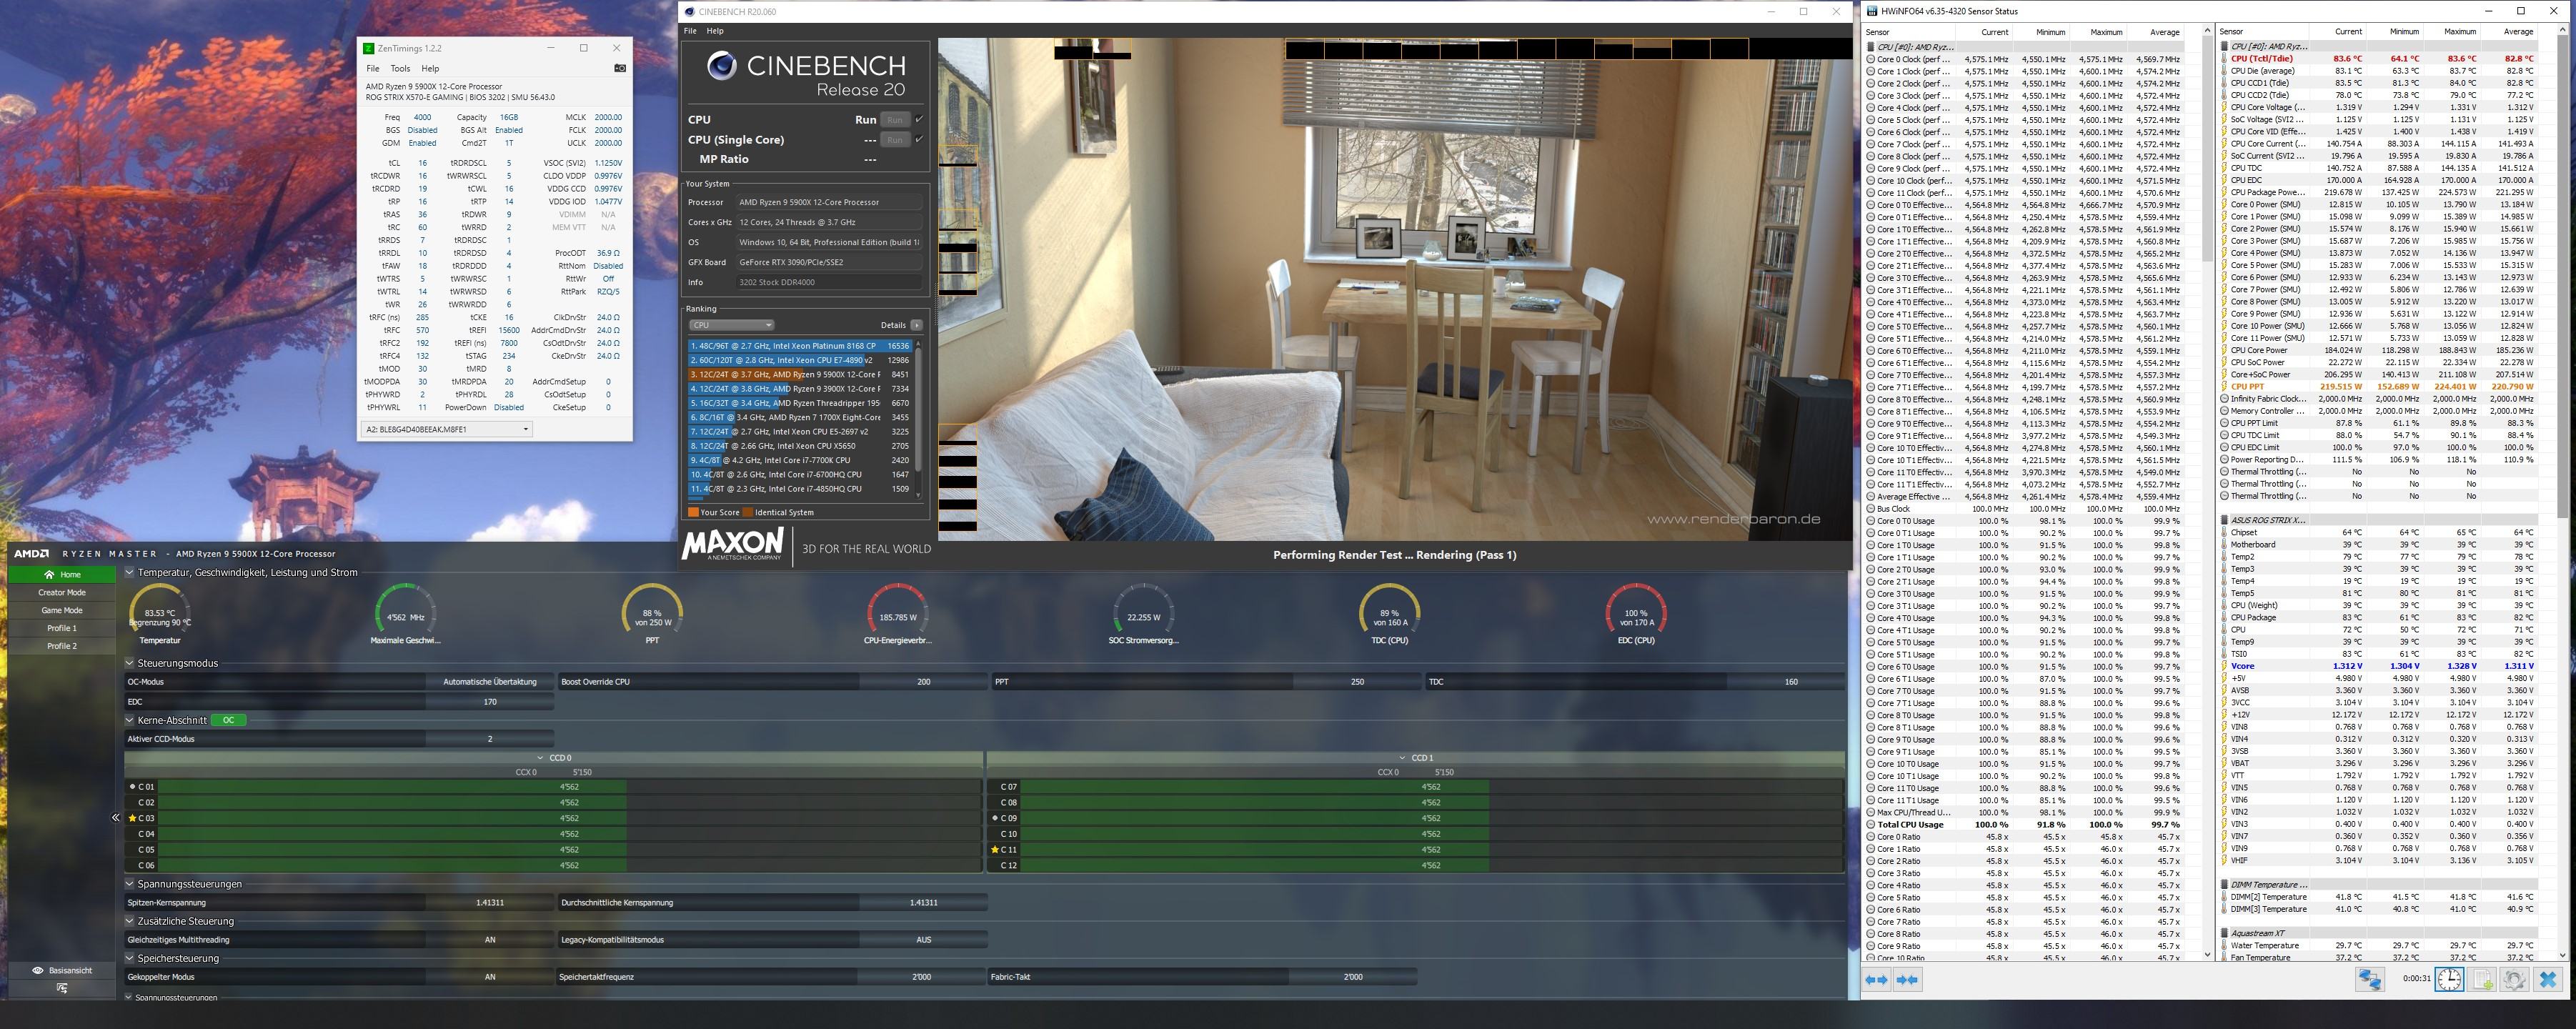Collapse the Steuerungsmodus section
Viewport: 2576px width, 1029px height.
(x=130, y=663)
